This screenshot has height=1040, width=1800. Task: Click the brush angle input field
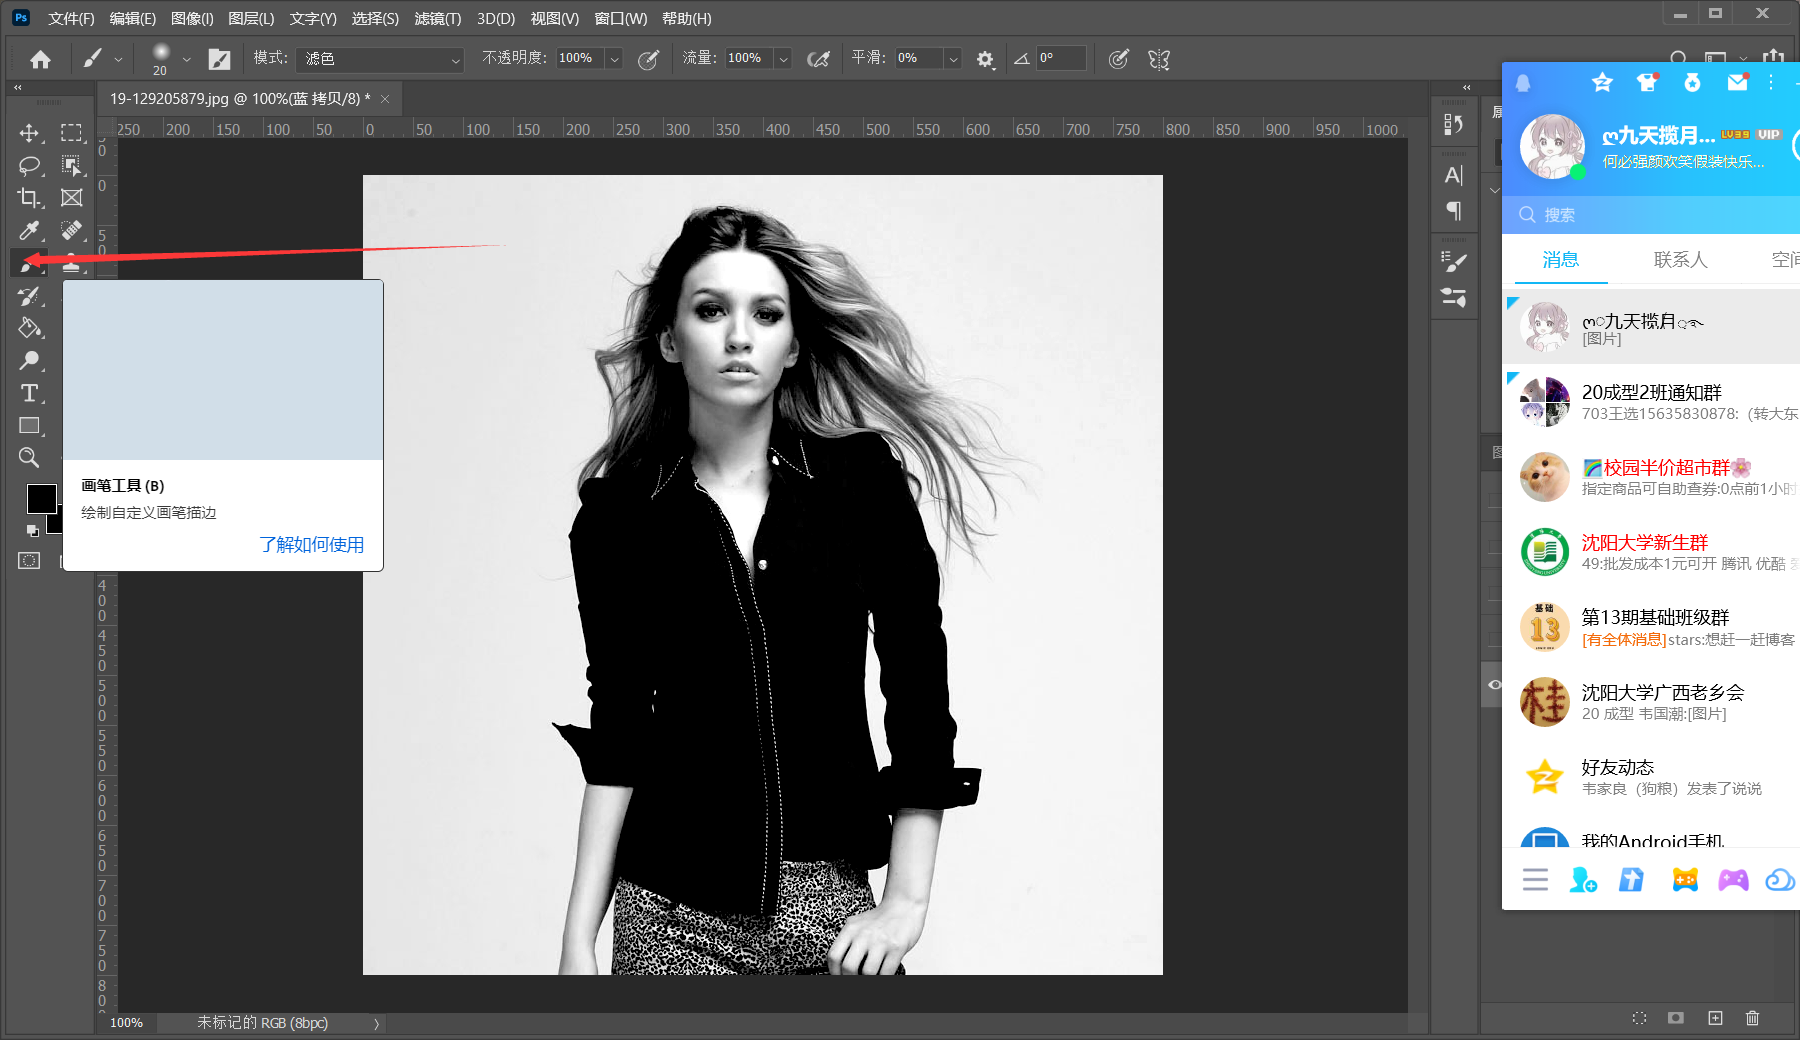pyautogui.click(x=1061, y=58)
